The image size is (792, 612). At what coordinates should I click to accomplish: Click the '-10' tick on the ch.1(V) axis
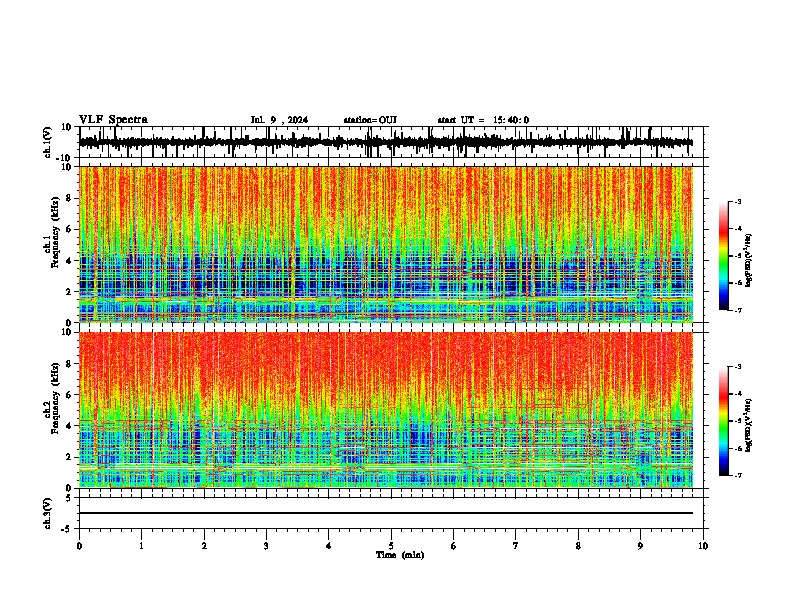(64, 158)
